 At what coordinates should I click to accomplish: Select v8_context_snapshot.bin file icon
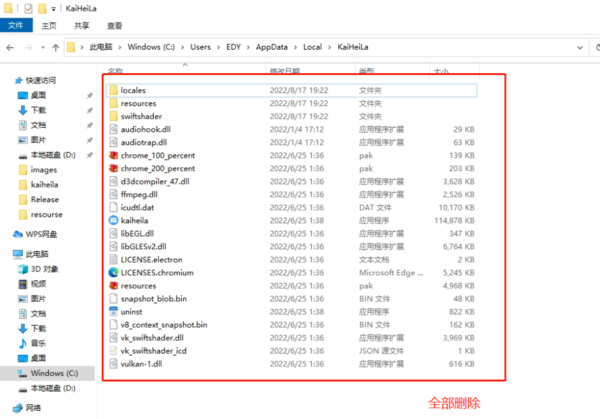113,325
